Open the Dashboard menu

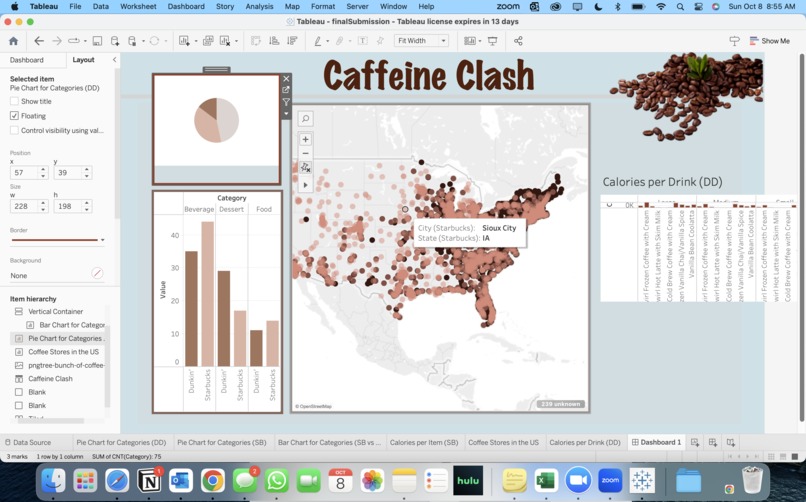[x=186, y=6]
